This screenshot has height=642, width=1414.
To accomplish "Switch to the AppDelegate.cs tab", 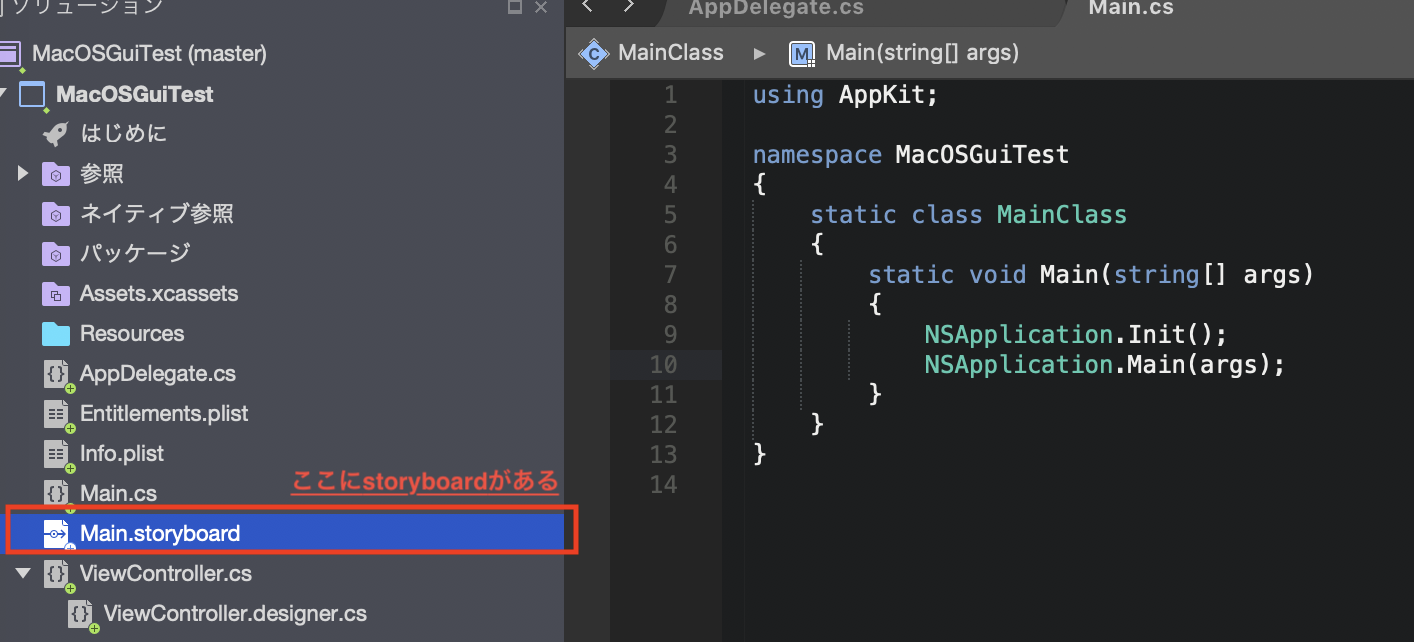I will (x=776, y=8).
